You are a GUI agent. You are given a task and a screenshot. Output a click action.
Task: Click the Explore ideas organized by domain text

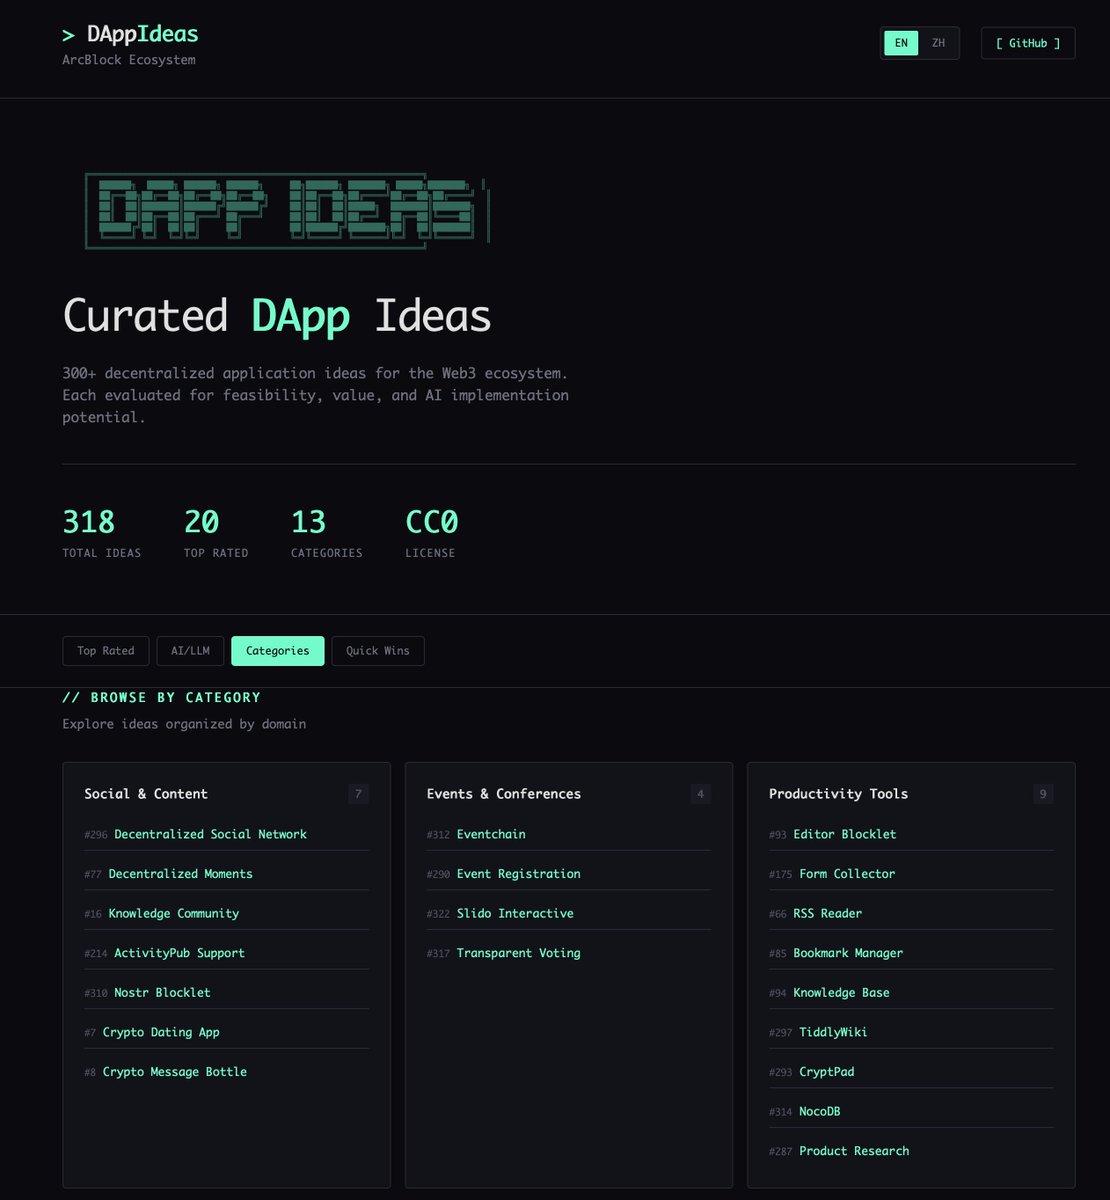(x=184, y=724)
